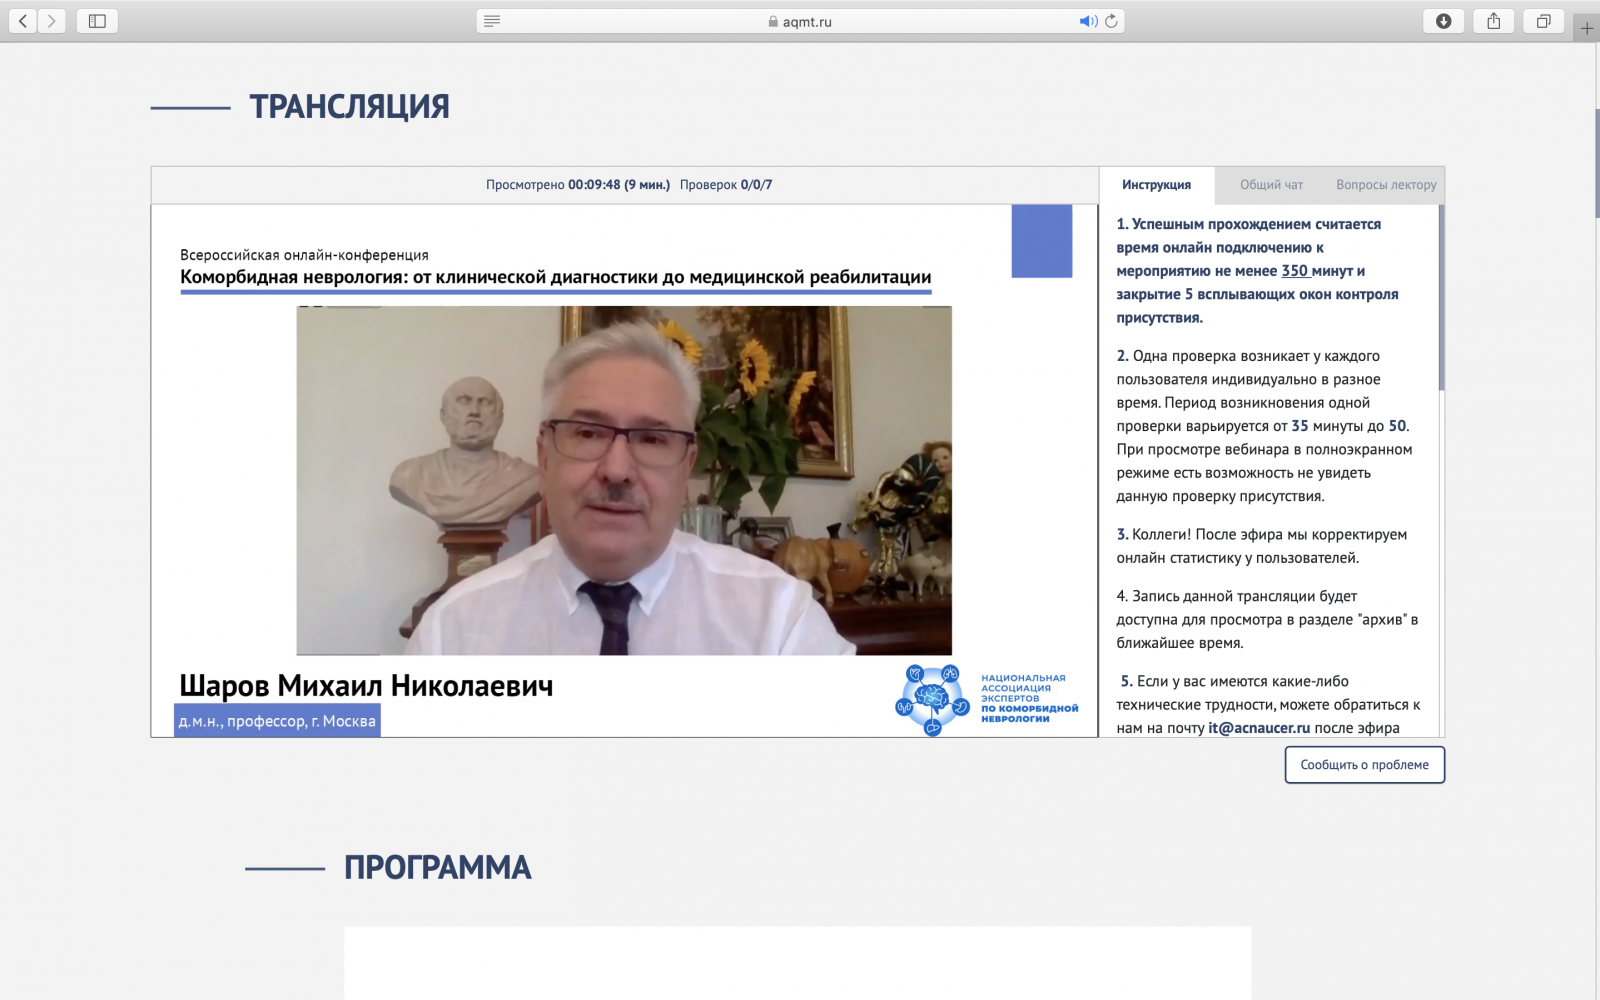Switch to the Инструкция tab
Viewport: 1600px width, 1000px height.
1156,185
